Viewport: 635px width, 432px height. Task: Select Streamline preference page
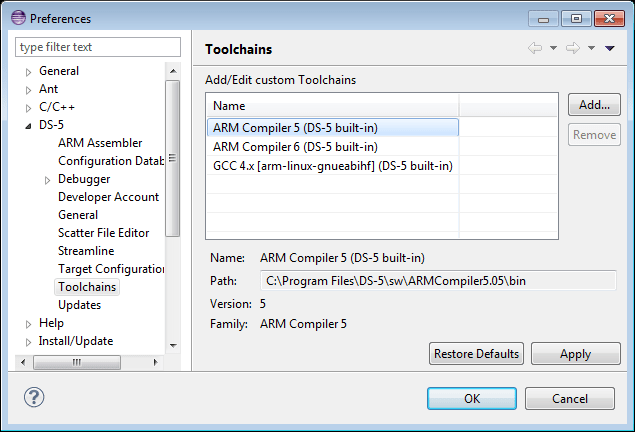pyautogui.click(x=86, y=251)
